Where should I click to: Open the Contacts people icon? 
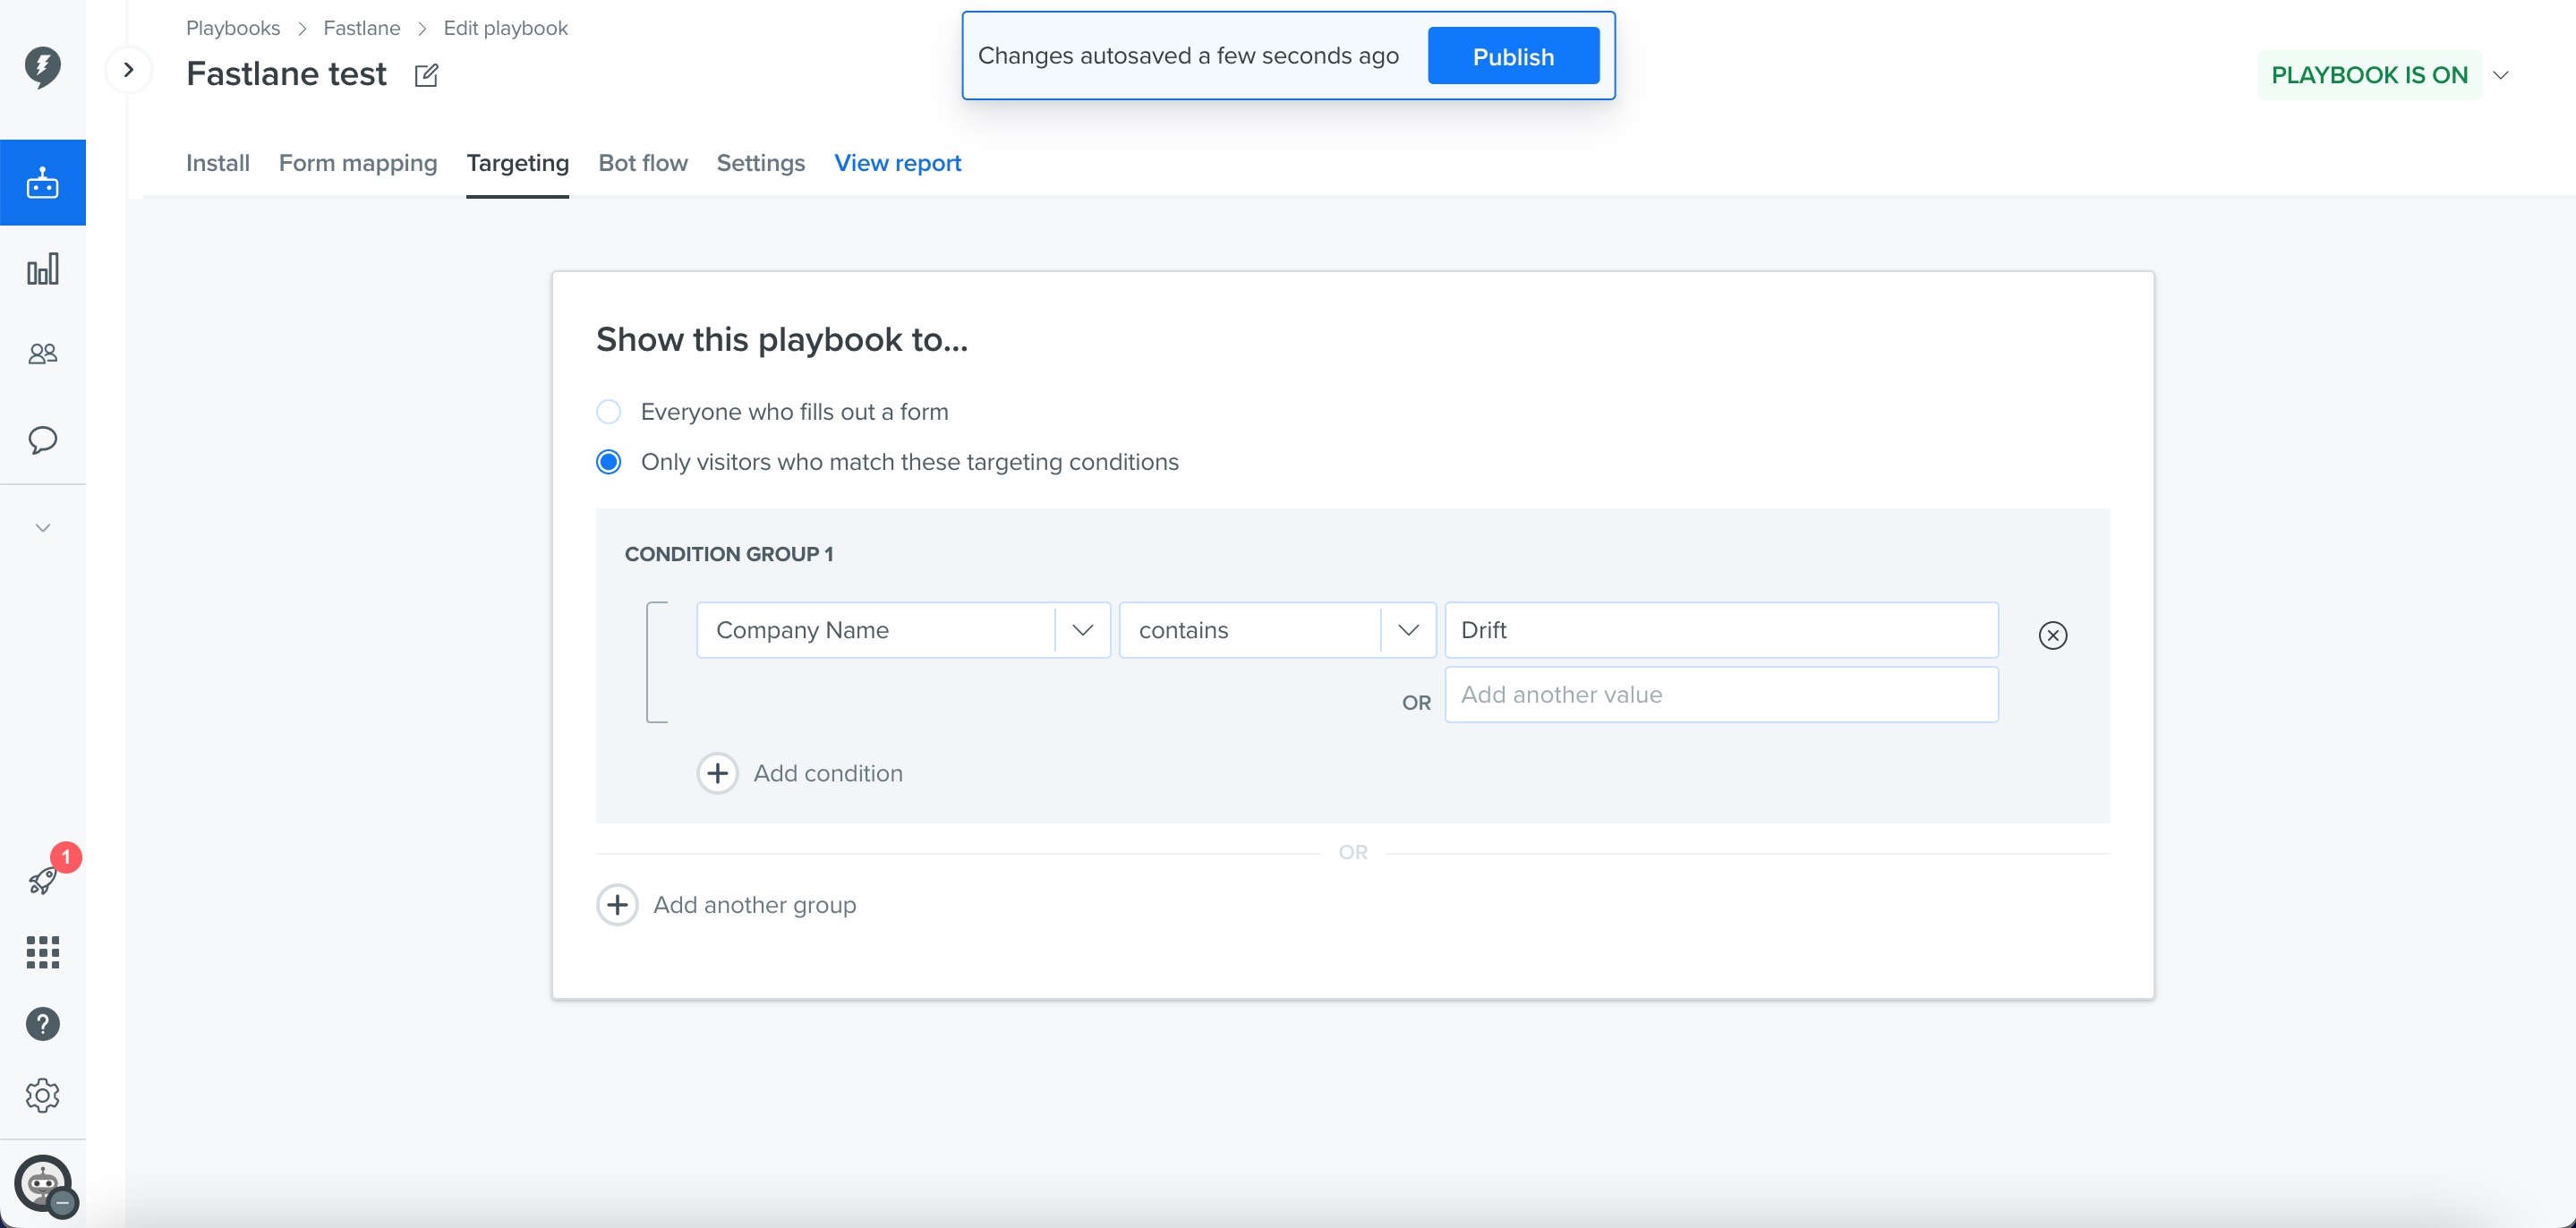tap(43, 354)
